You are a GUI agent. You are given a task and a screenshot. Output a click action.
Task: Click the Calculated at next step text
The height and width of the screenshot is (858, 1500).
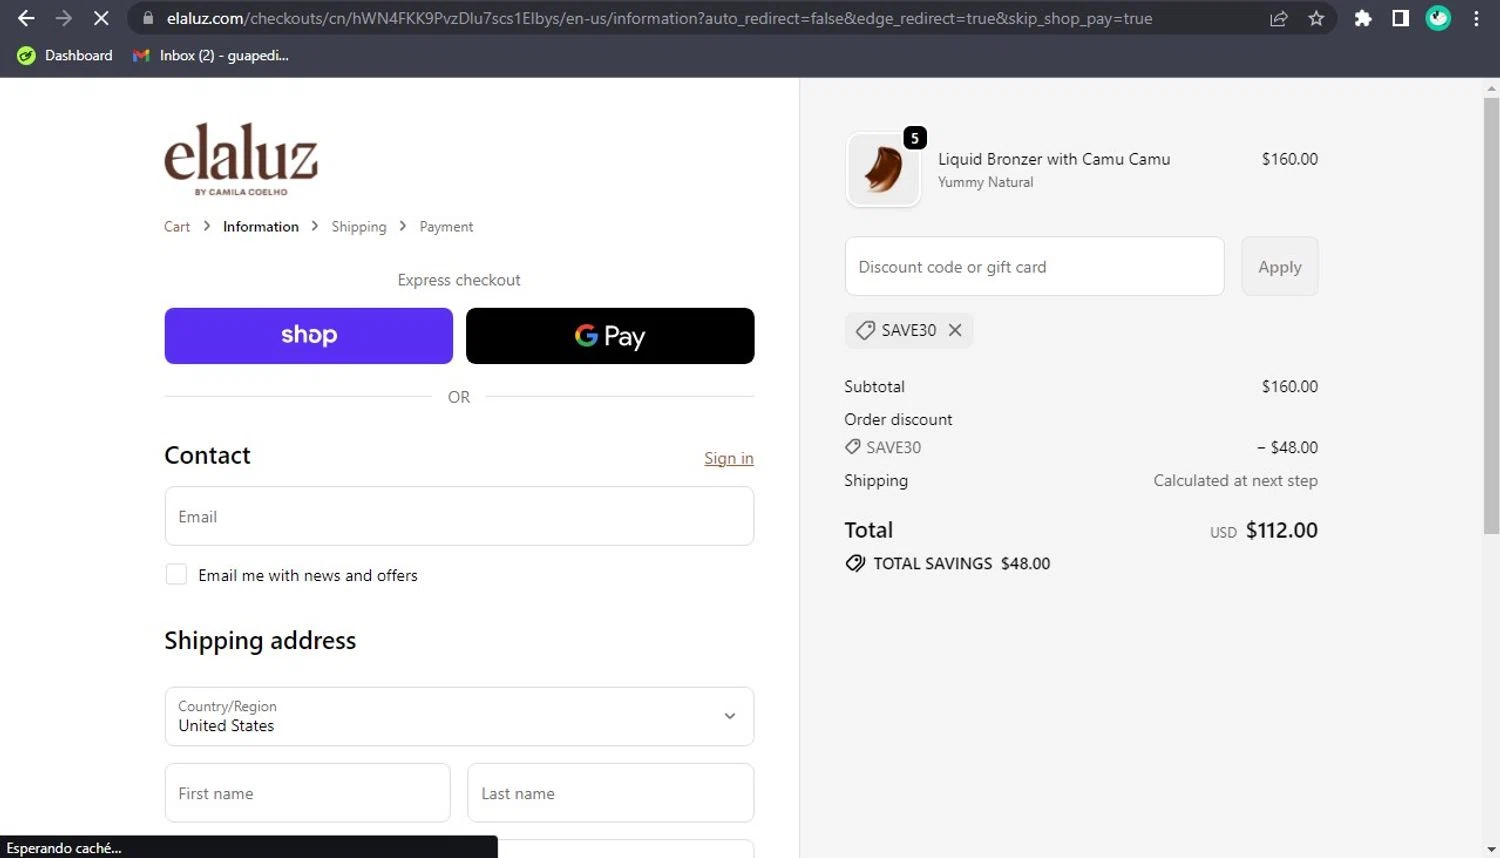pos(1235,480)
